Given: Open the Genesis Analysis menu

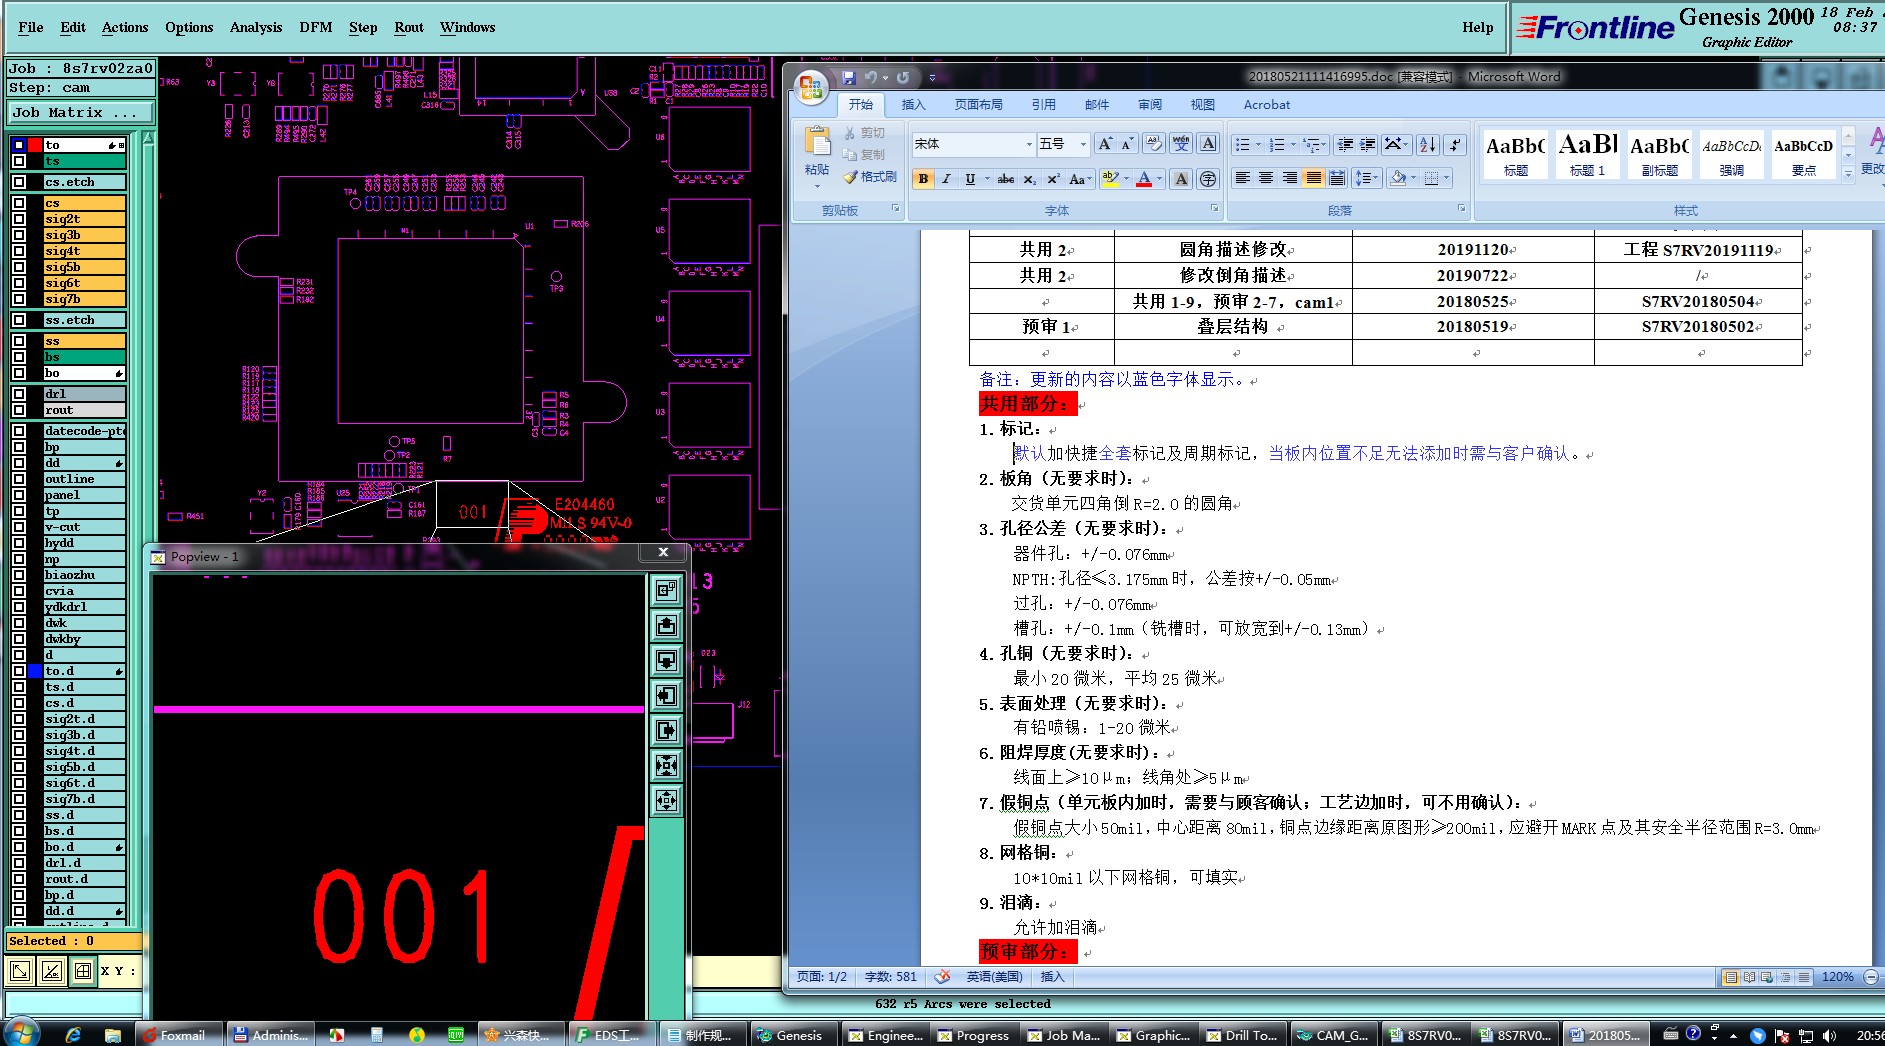Looking at the screenshot, I should (x=256, y=27).
